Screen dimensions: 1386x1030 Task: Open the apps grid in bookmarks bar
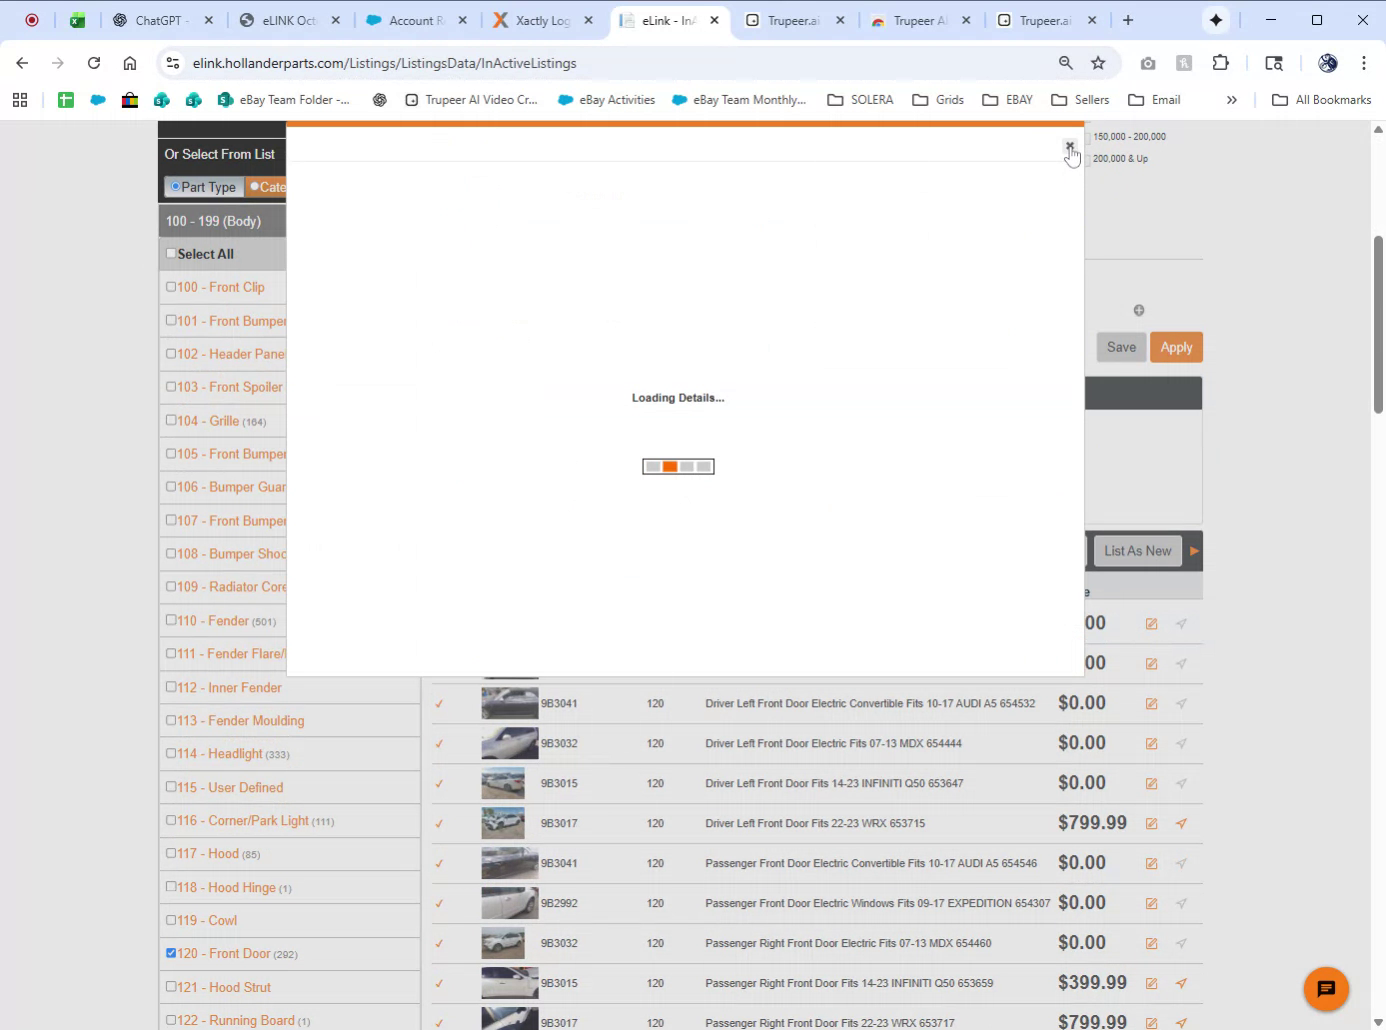pos(20,100)
